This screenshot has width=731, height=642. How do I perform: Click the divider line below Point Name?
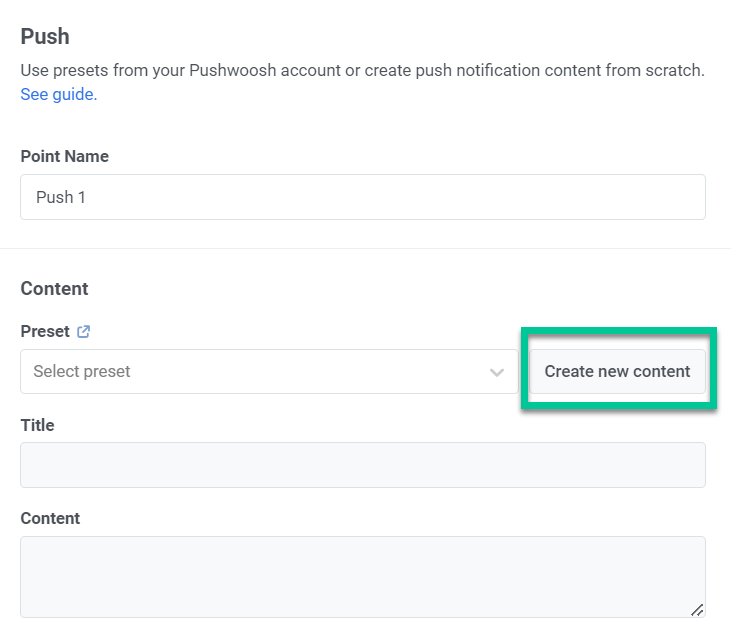pyautogui.click(x=363, y=248)
